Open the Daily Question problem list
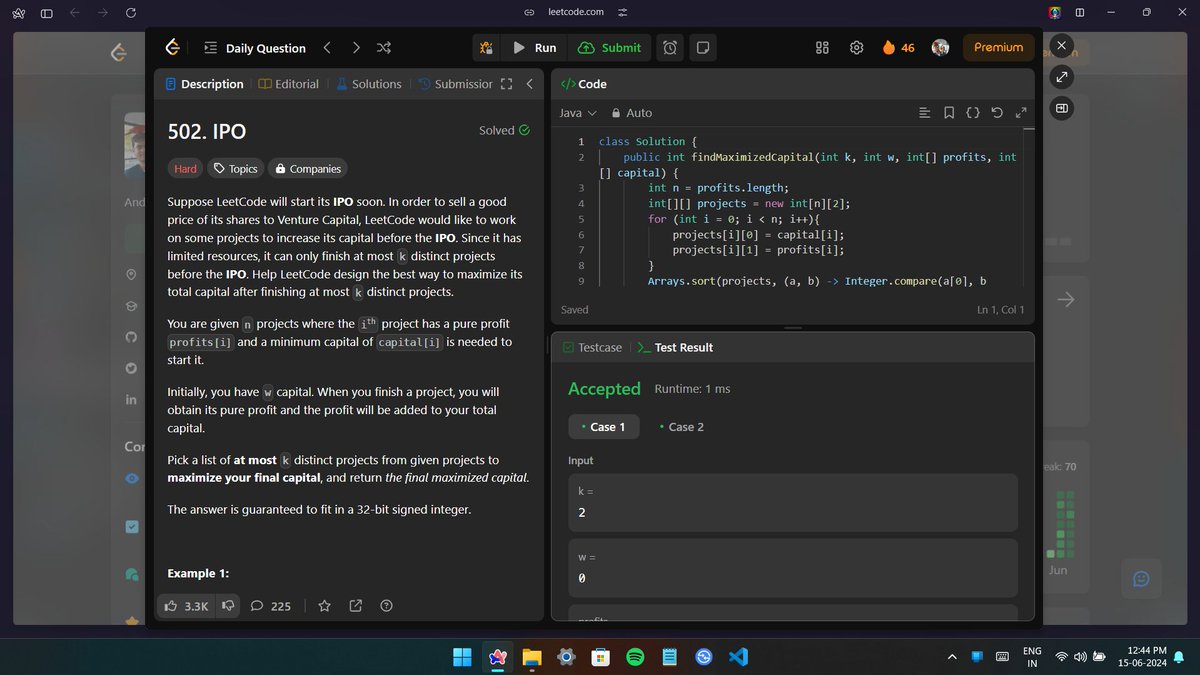The width and height of the screenshot is (1200, 675). click(255, 47)
